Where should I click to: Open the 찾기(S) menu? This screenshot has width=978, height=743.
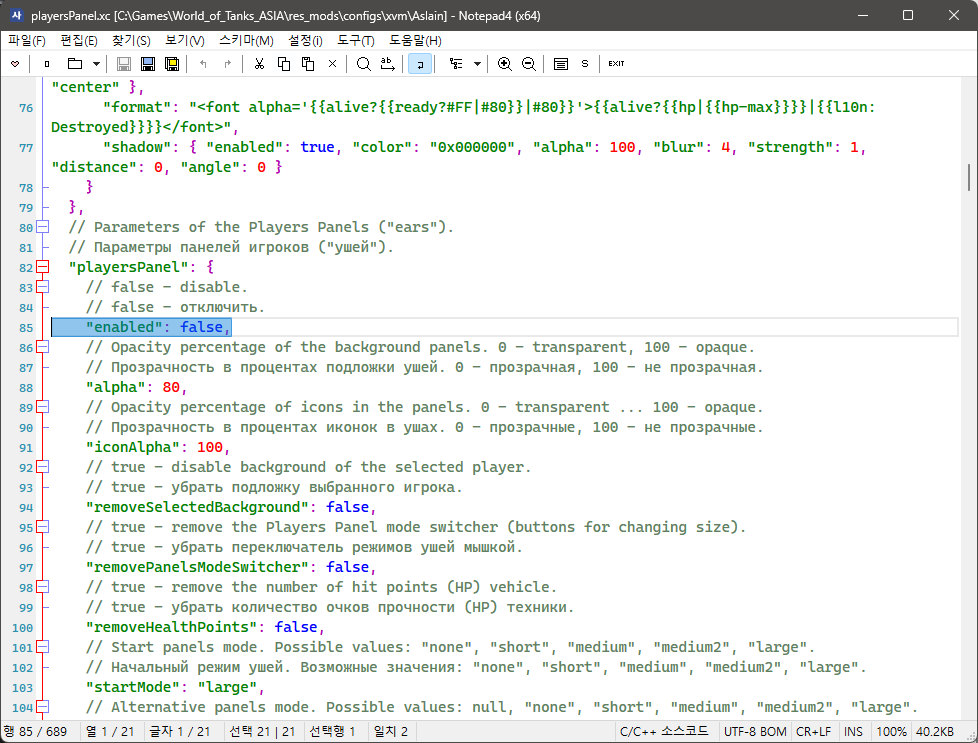point(131,41)
